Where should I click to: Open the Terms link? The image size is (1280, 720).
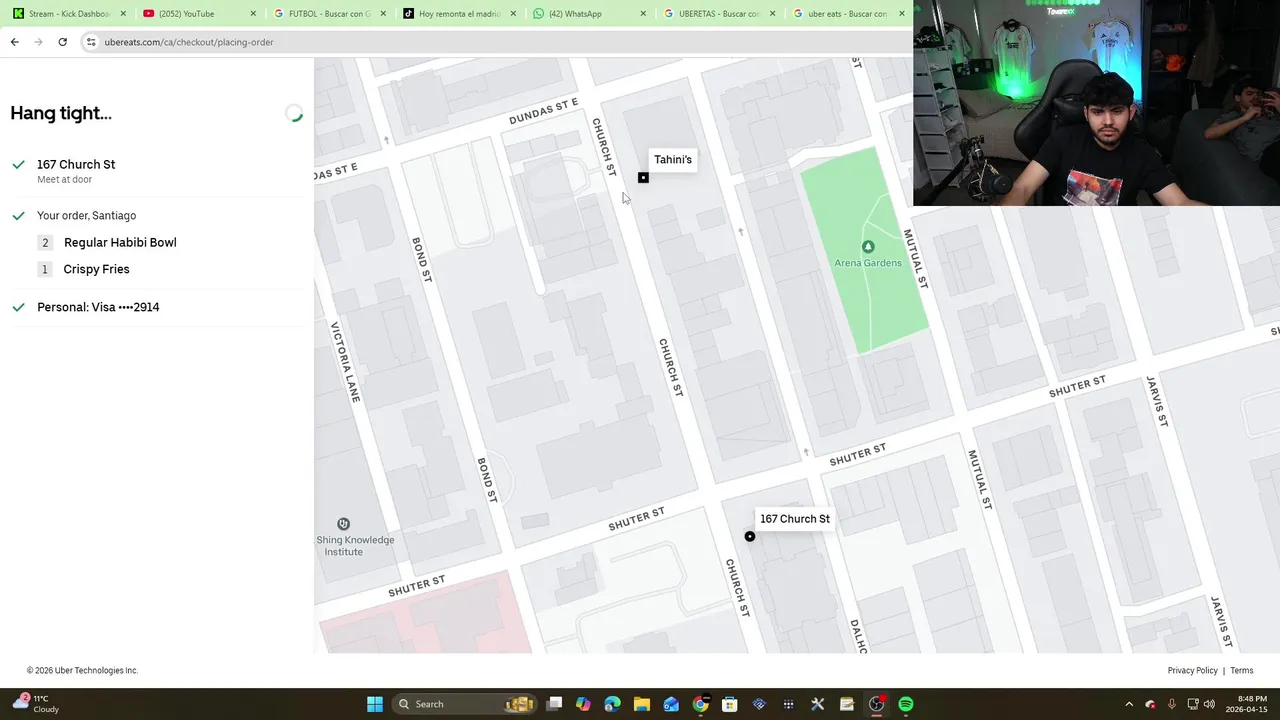(x=1241, y=671)
